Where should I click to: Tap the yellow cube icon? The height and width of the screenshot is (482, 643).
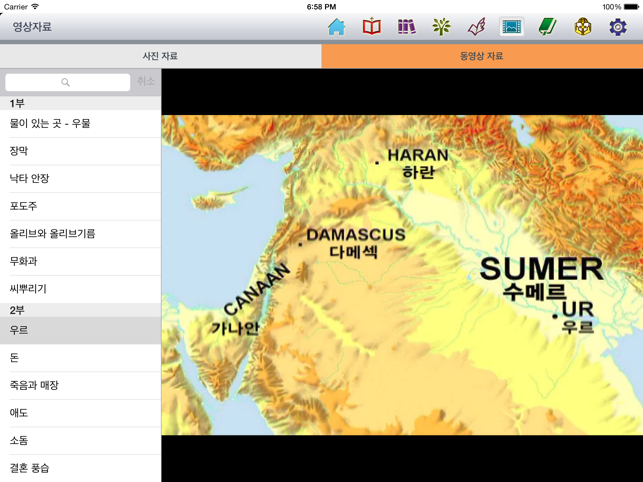(x=582, y=27)
